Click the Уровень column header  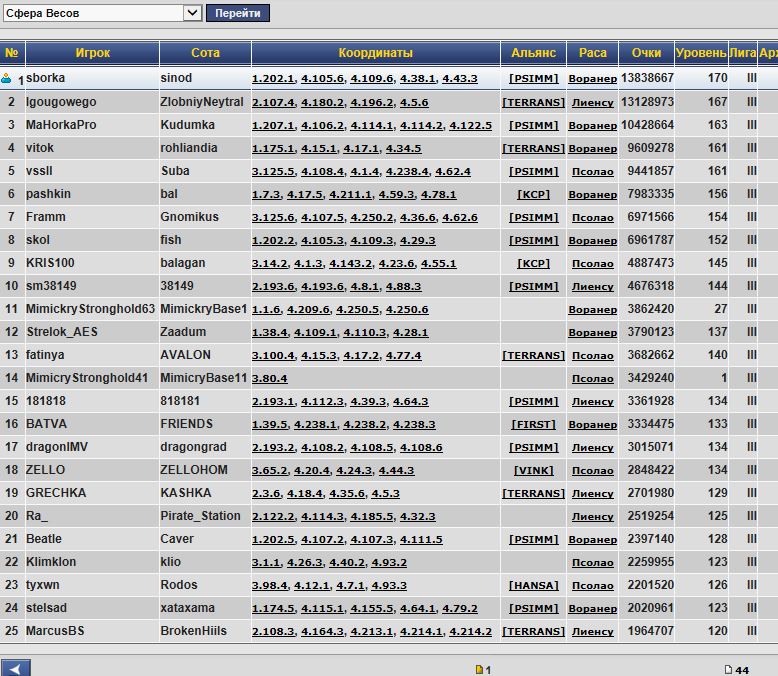tap(700, 53)
